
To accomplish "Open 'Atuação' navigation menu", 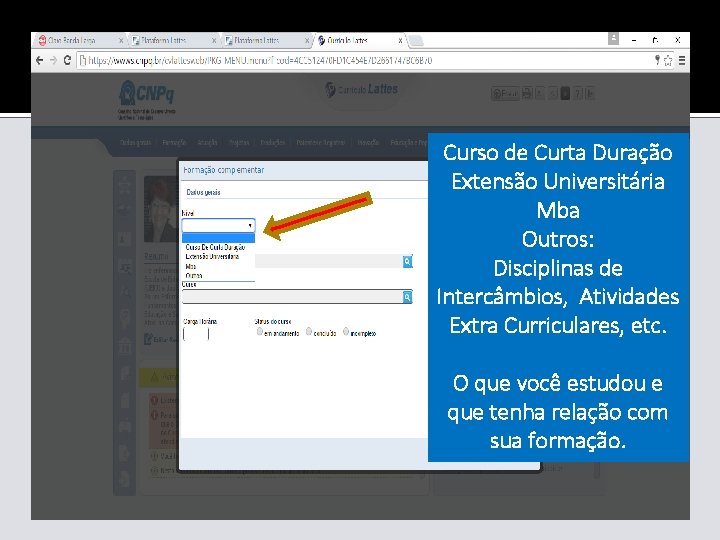I will (207, 142).
